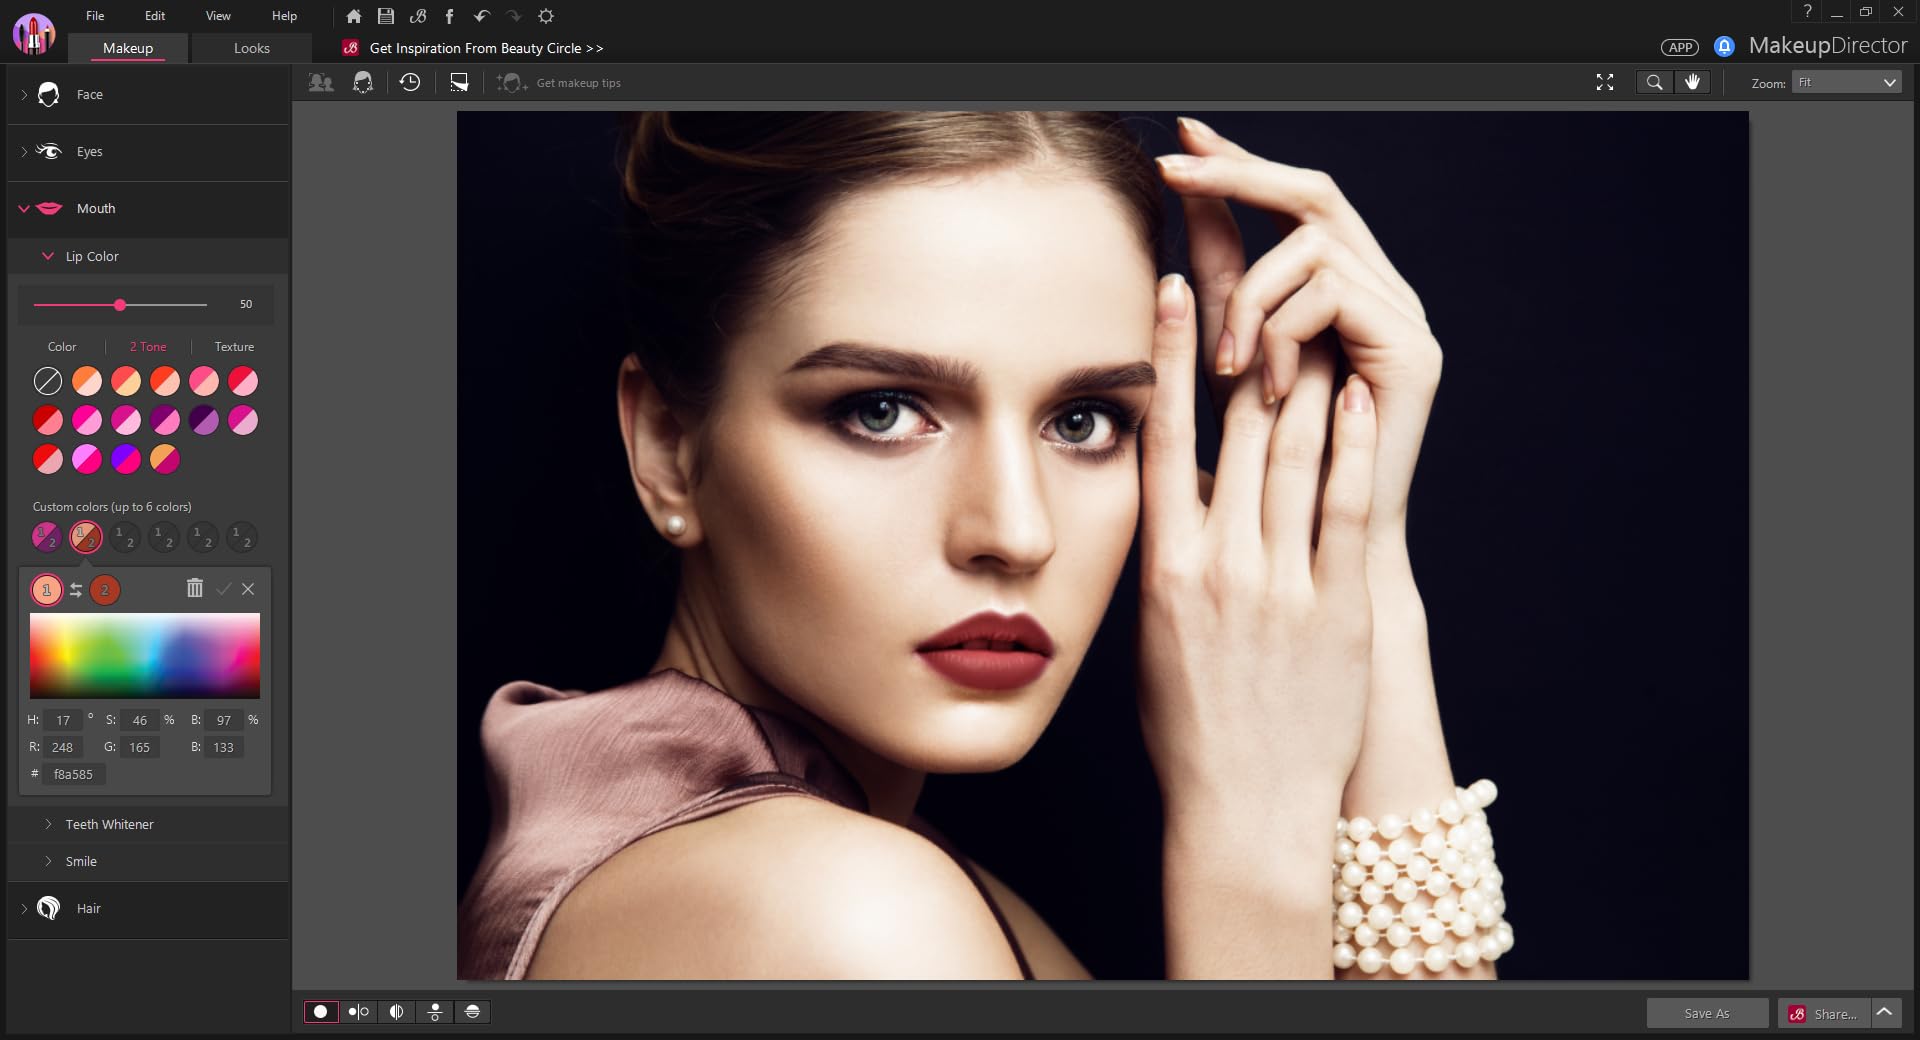Click the Save disk icon

(x=385, y=16)
